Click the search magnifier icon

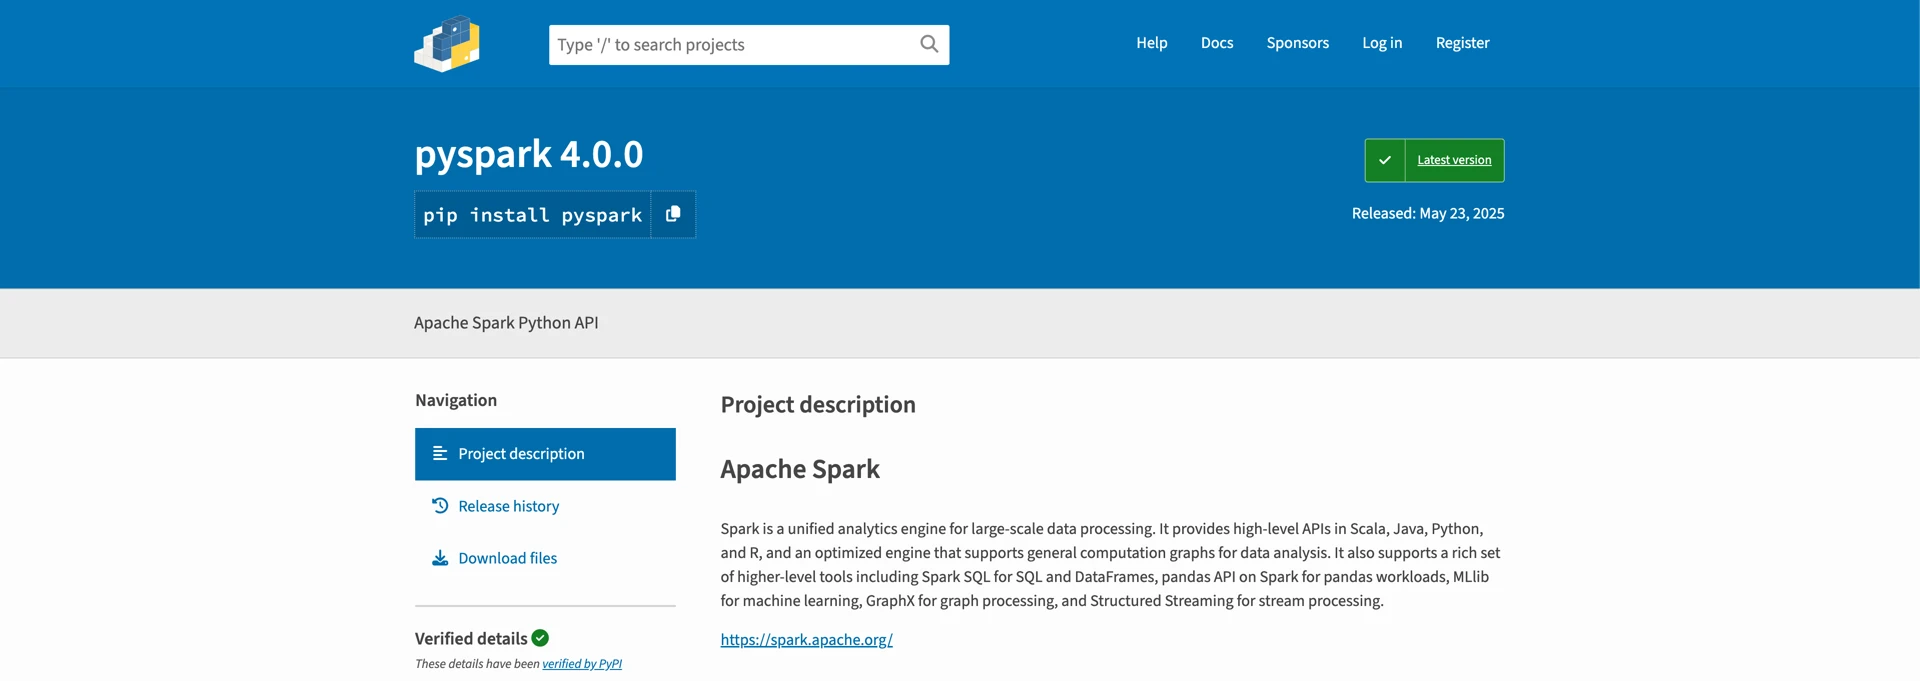point(929,44)
